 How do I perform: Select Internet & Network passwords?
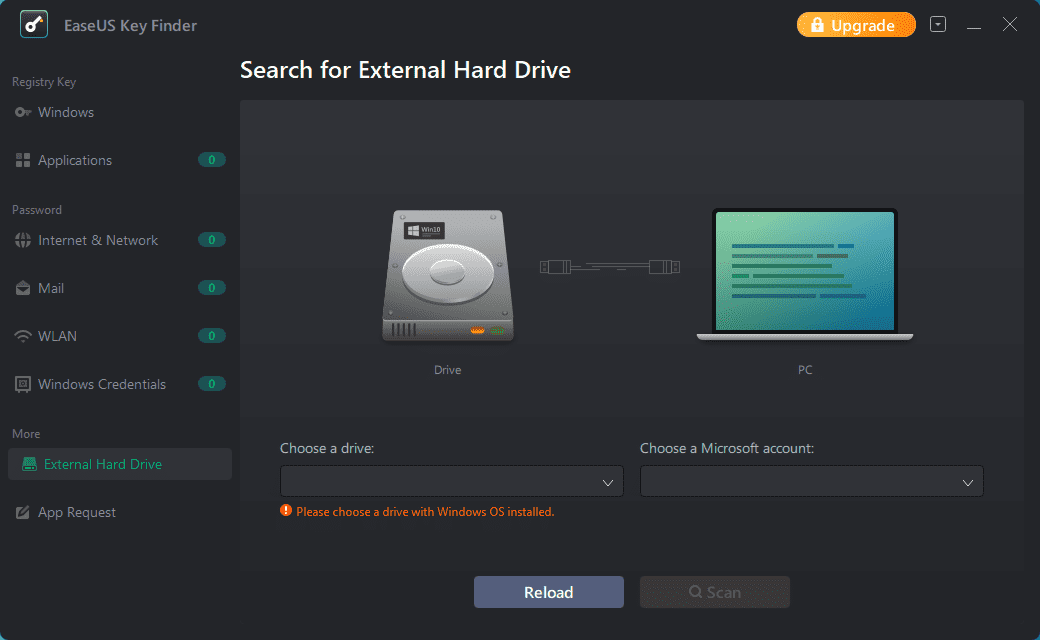click(x=119, y=240)
